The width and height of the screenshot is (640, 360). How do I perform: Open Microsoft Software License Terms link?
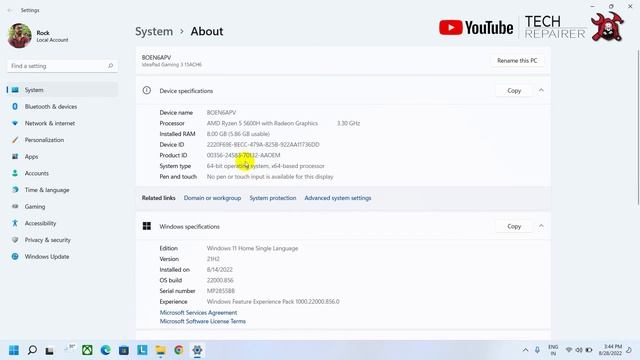pos(202,322)
